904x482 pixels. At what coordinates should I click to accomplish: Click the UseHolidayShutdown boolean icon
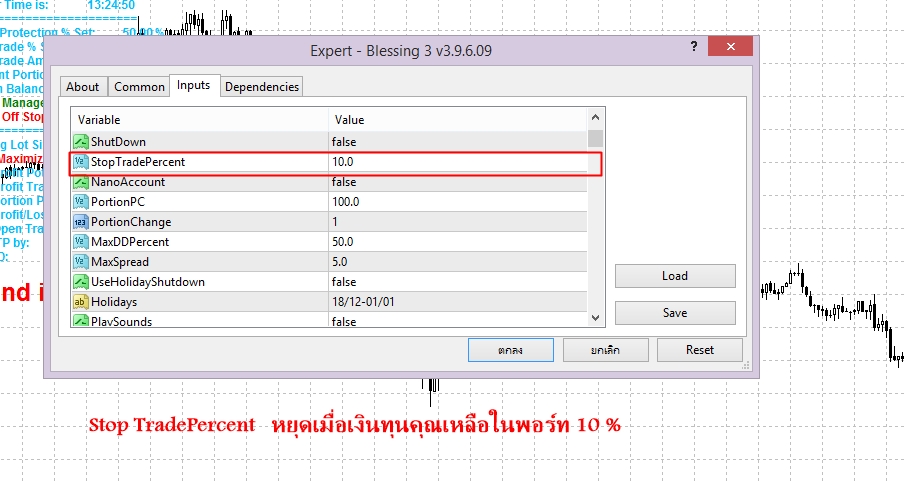(x=81, y=282)
